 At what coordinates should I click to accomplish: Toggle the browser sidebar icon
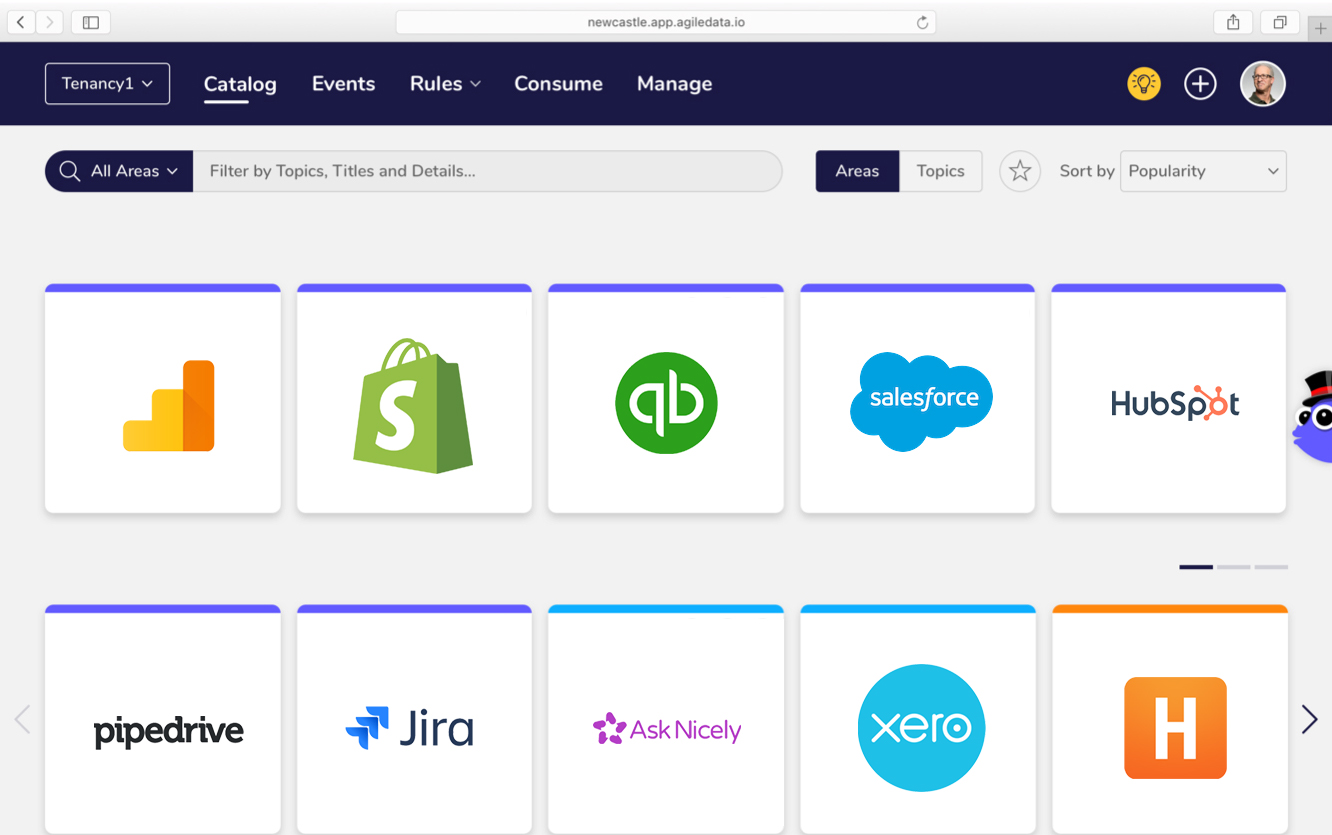pos(91,22)
